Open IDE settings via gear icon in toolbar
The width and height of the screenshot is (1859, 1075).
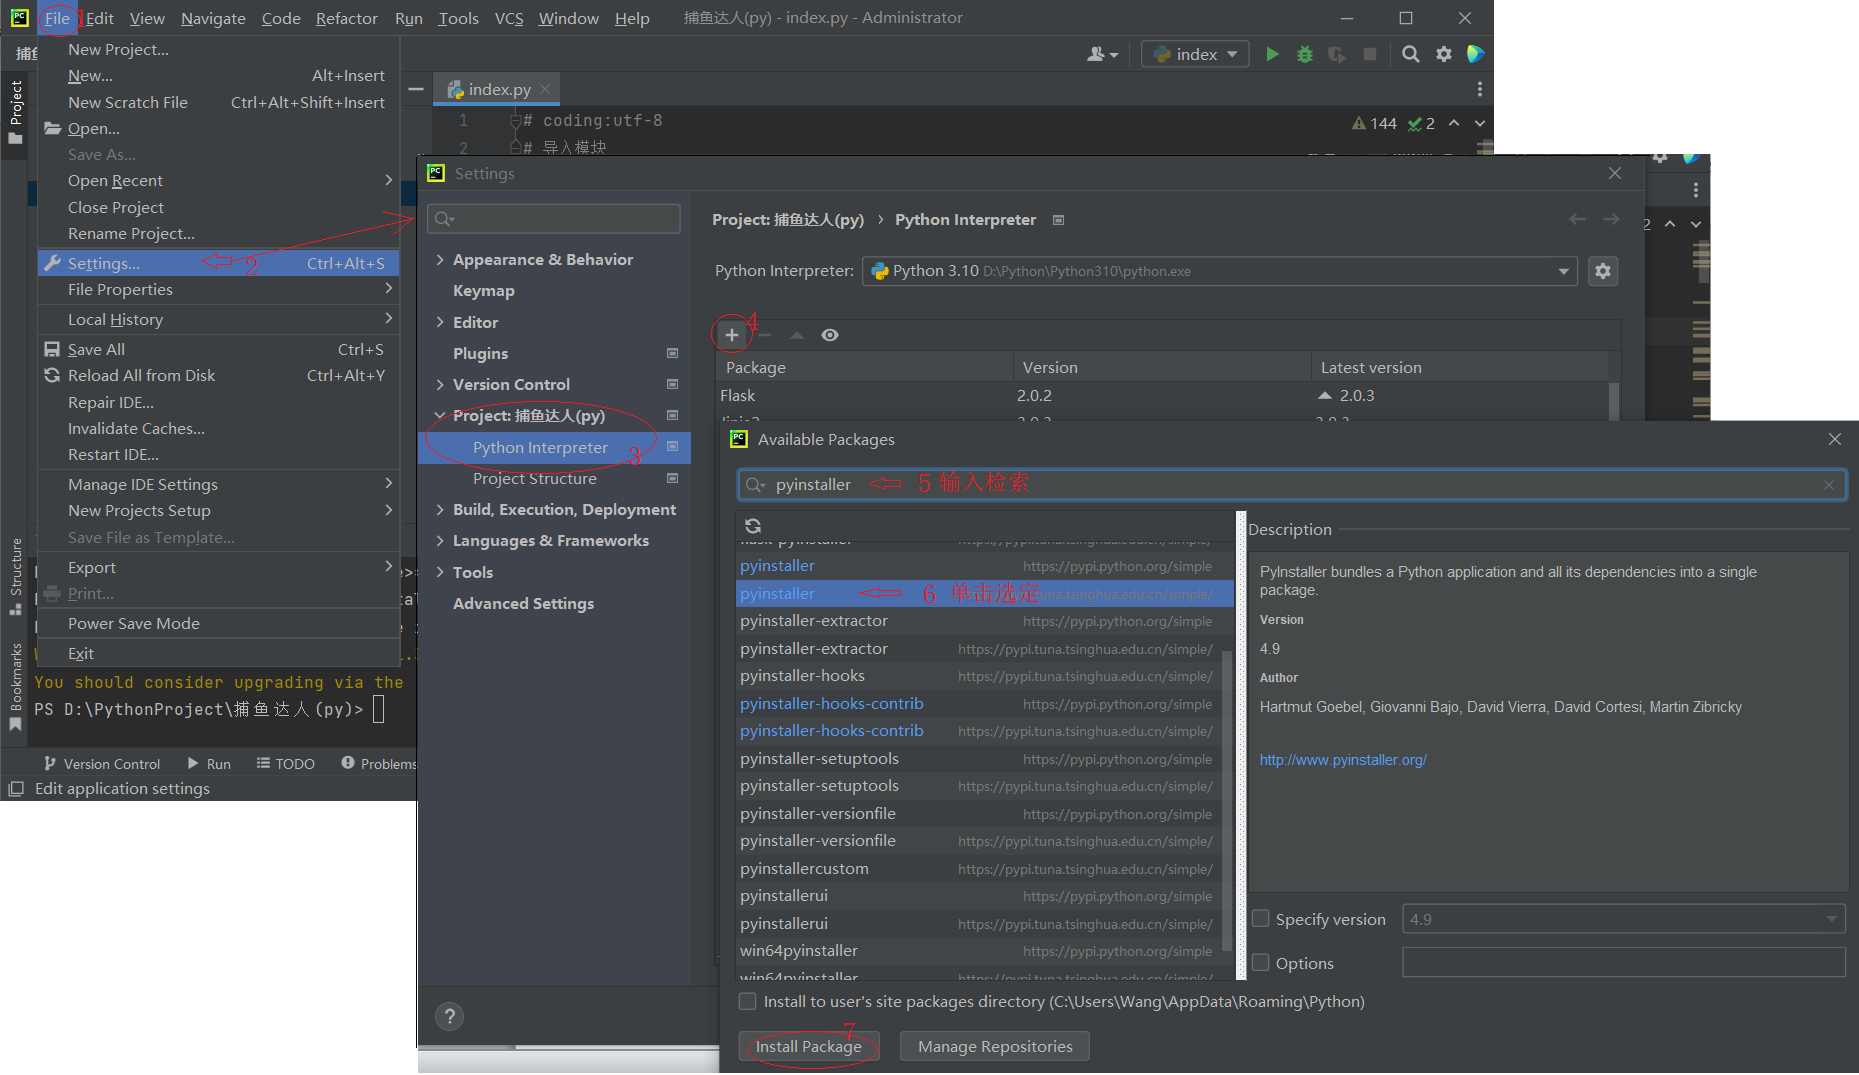[1444, 54]
